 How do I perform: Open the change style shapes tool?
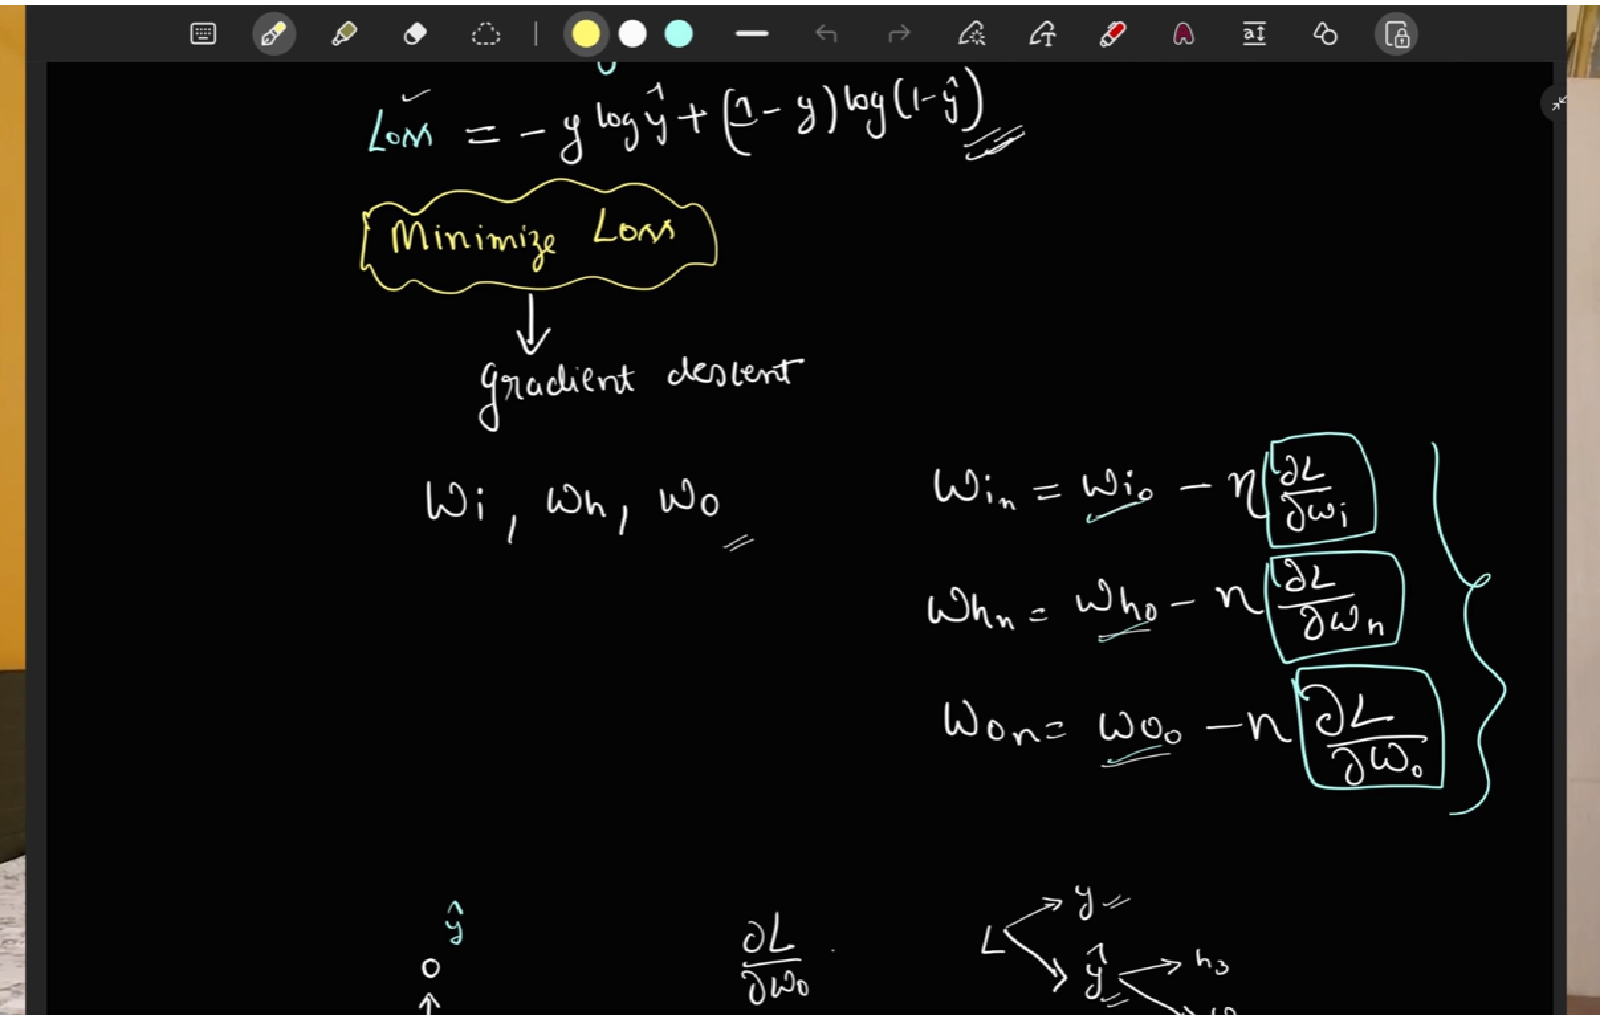[x=1325, y=35]
